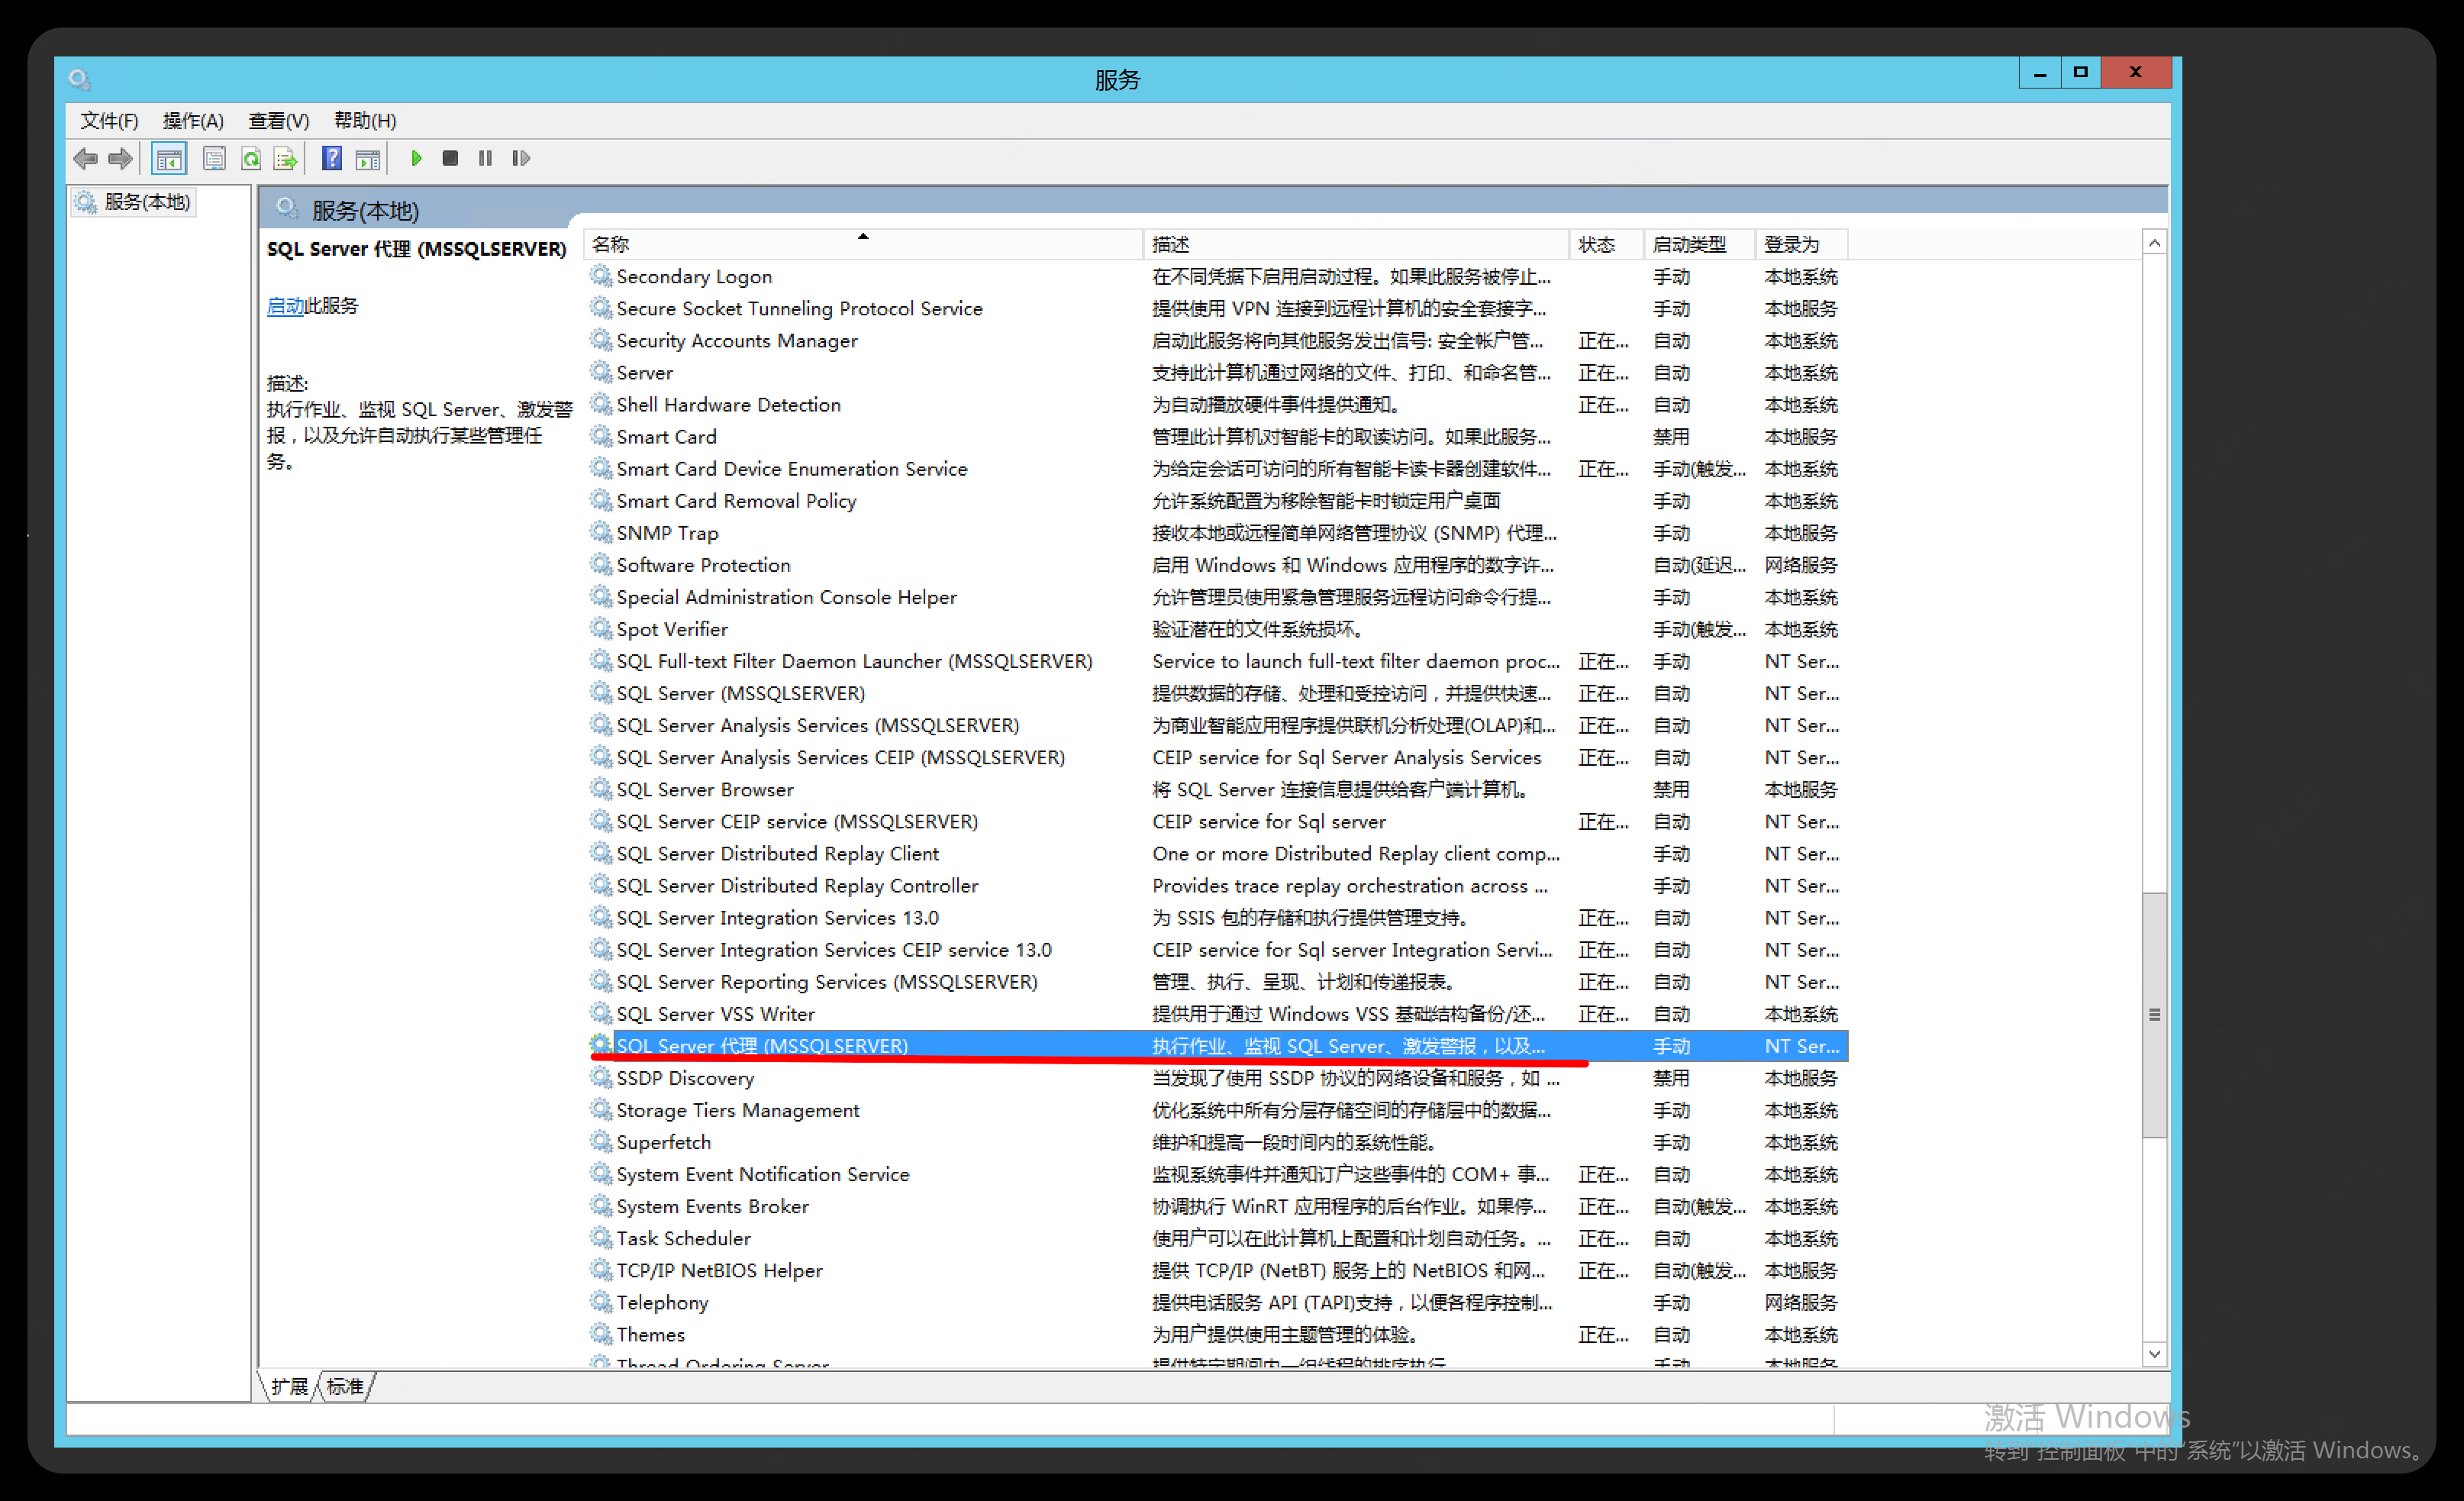2464x1501 pixels.
Task: Select TCP/IP NetBIOS Helper row
Action: click(1217, 1270)
